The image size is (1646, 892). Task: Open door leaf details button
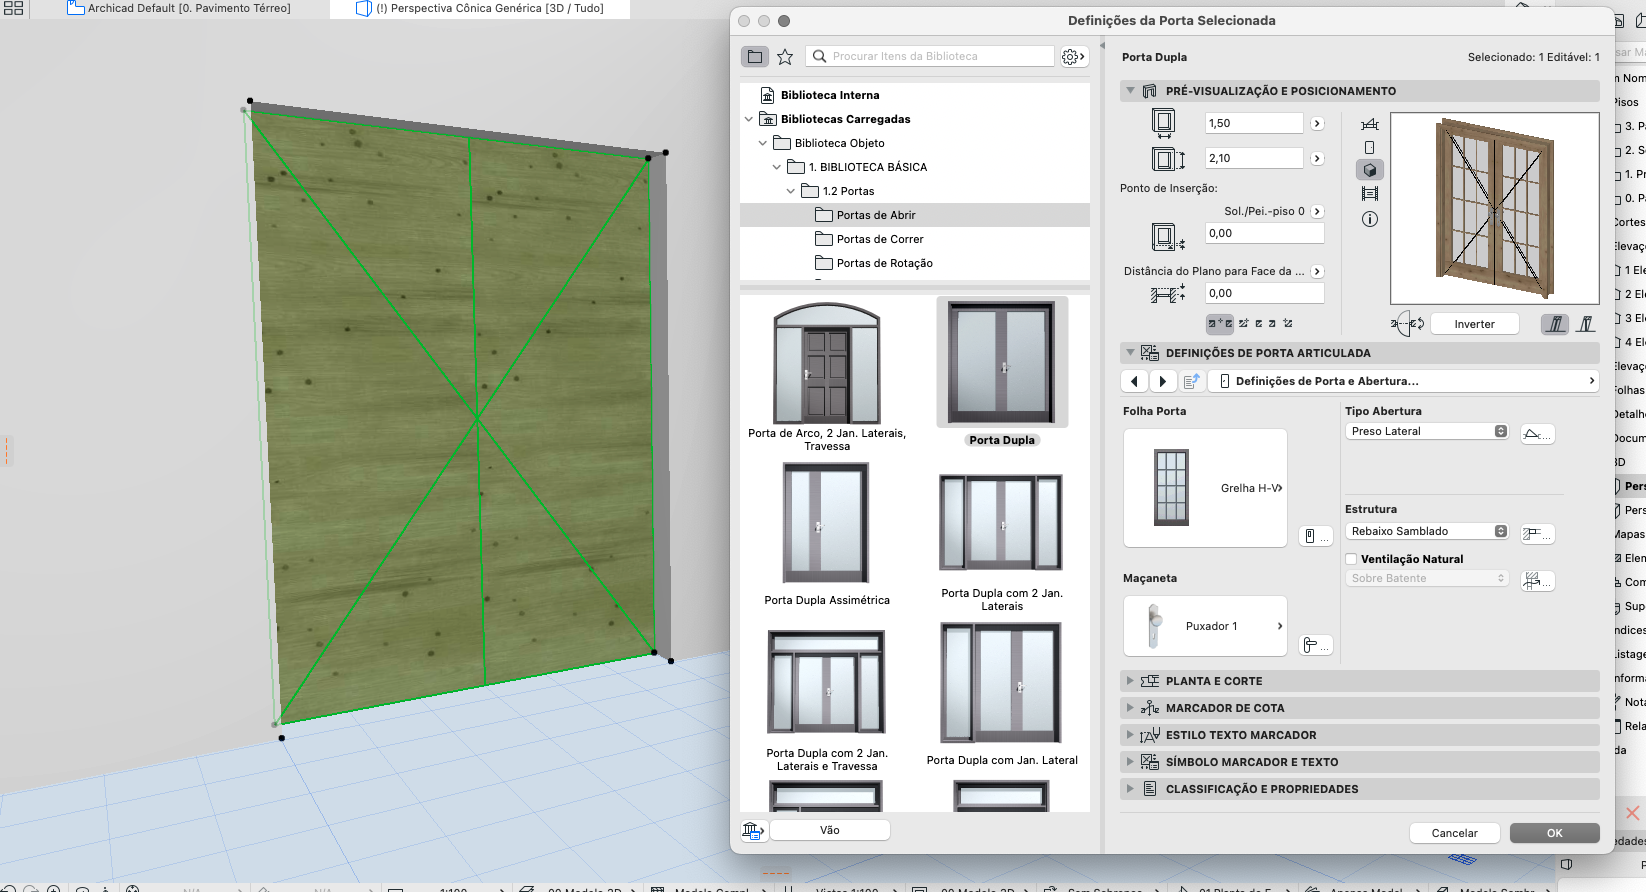tap(1315, 537)
